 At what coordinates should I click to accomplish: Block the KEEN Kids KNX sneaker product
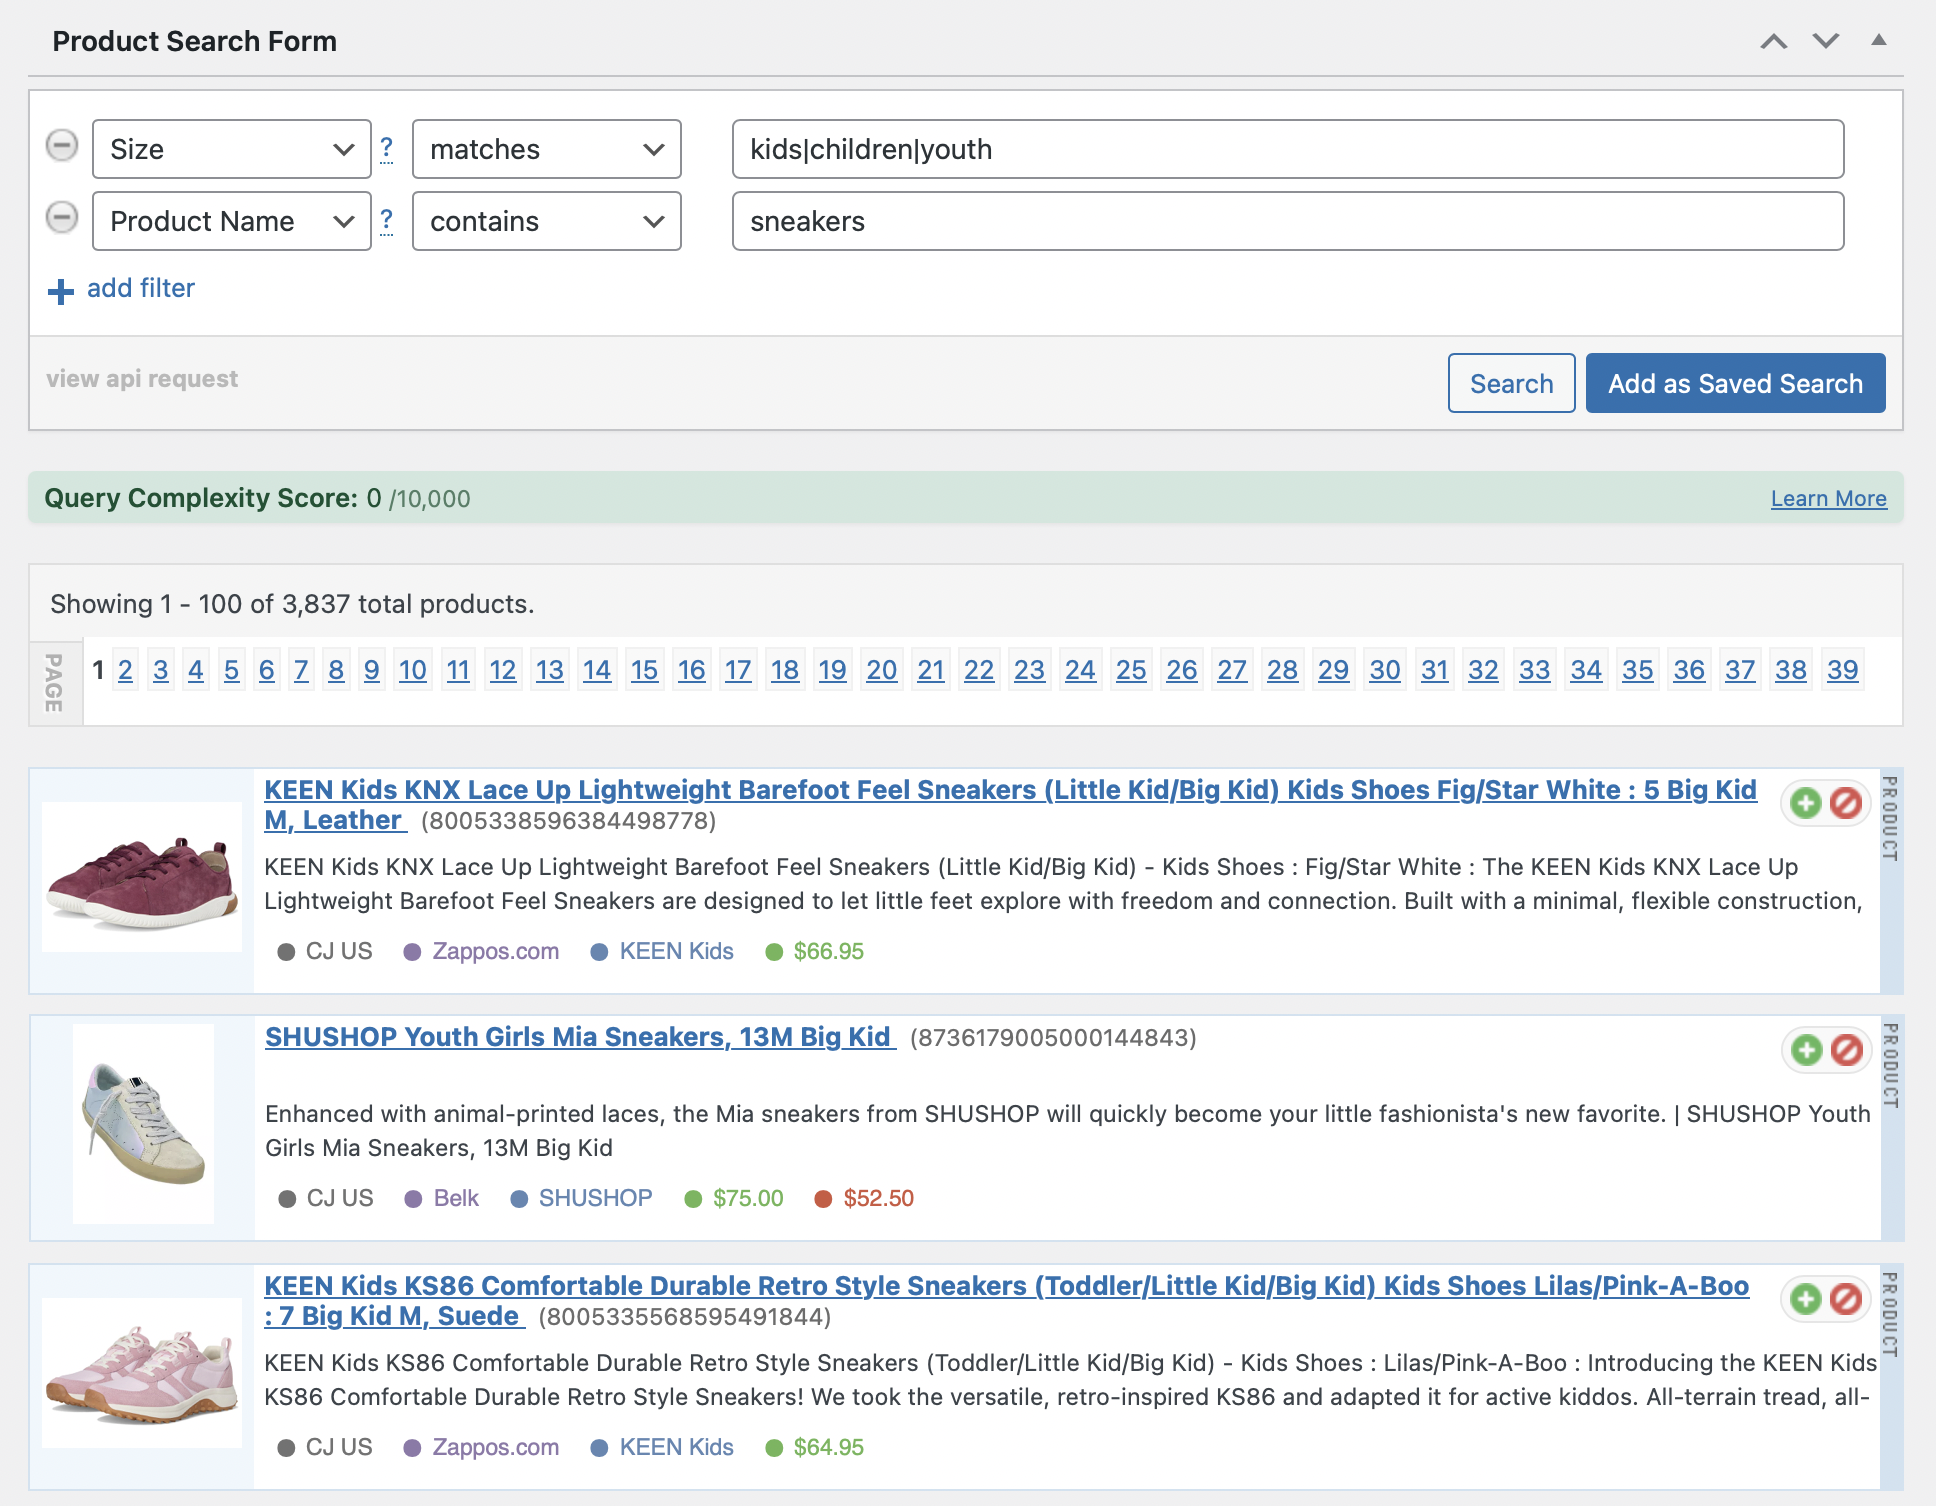[x=1846, y=803]
